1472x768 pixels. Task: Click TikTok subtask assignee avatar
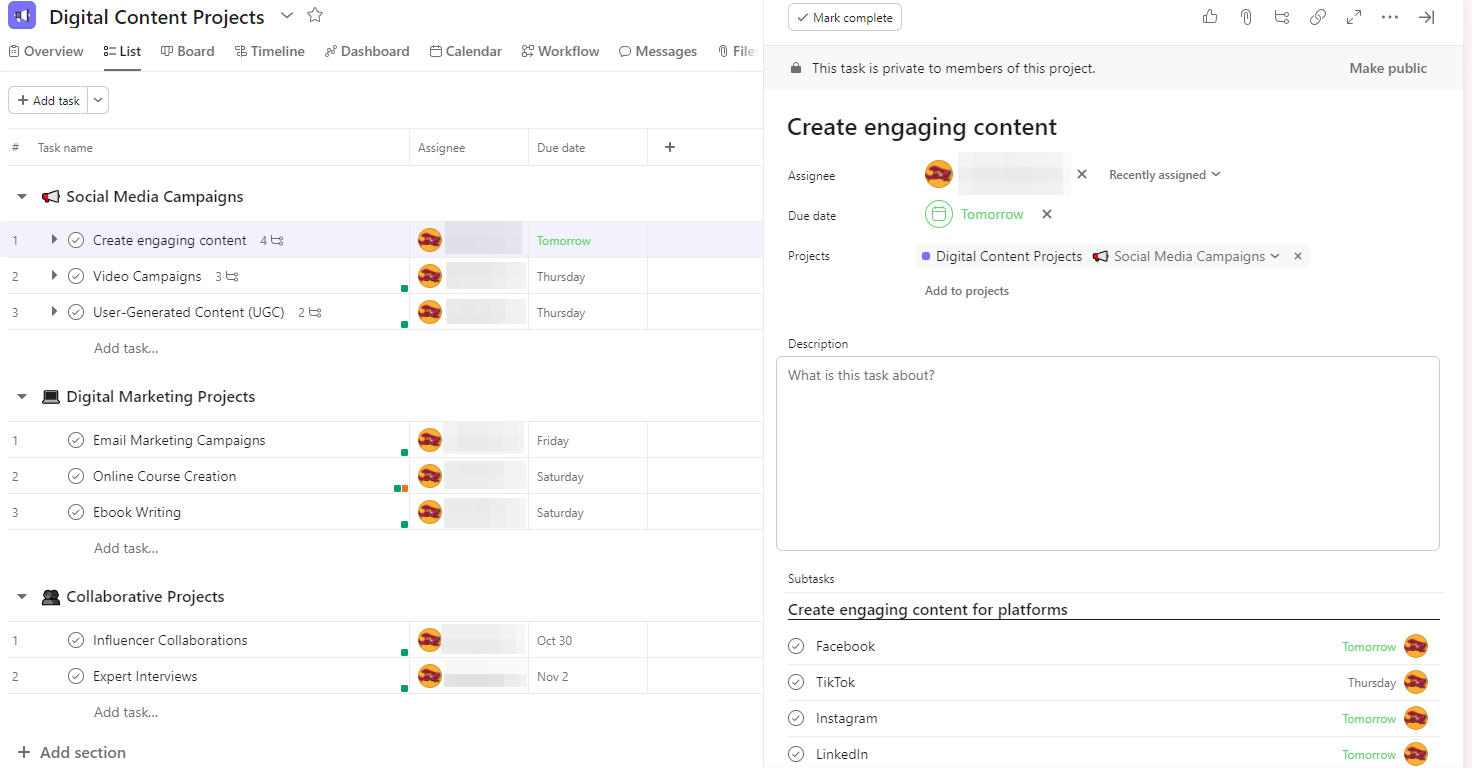click(1415, 682)
